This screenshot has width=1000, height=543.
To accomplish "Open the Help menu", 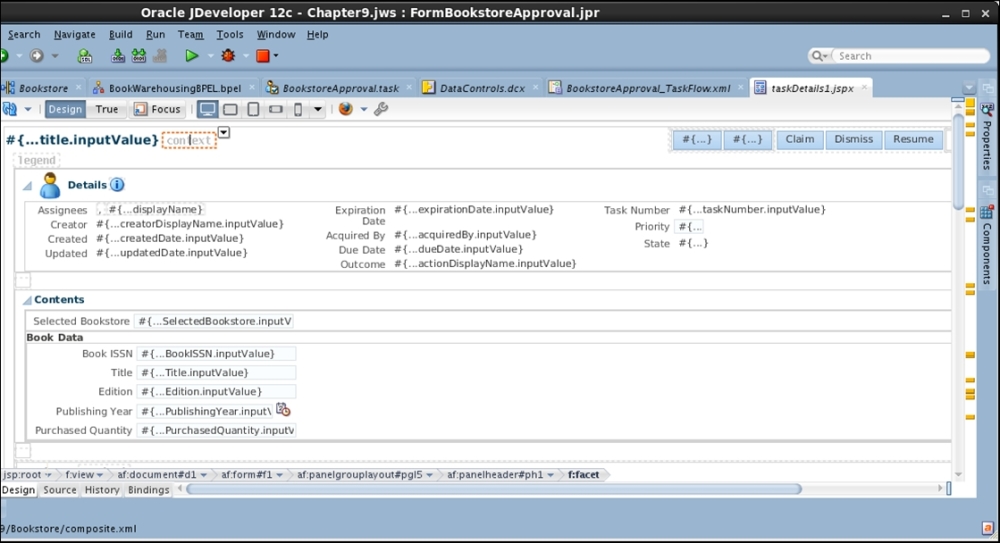I will [318, 34].
